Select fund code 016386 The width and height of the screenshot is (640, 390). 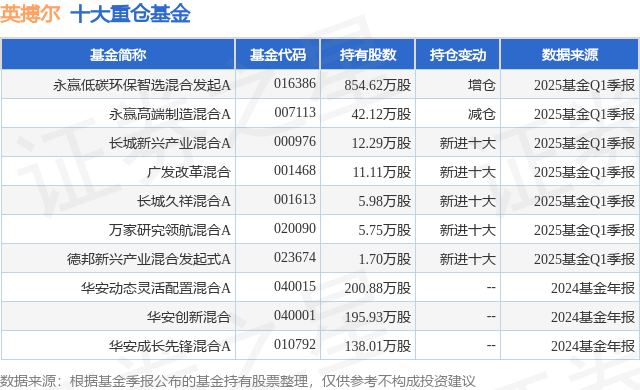(x=295, y=84)
